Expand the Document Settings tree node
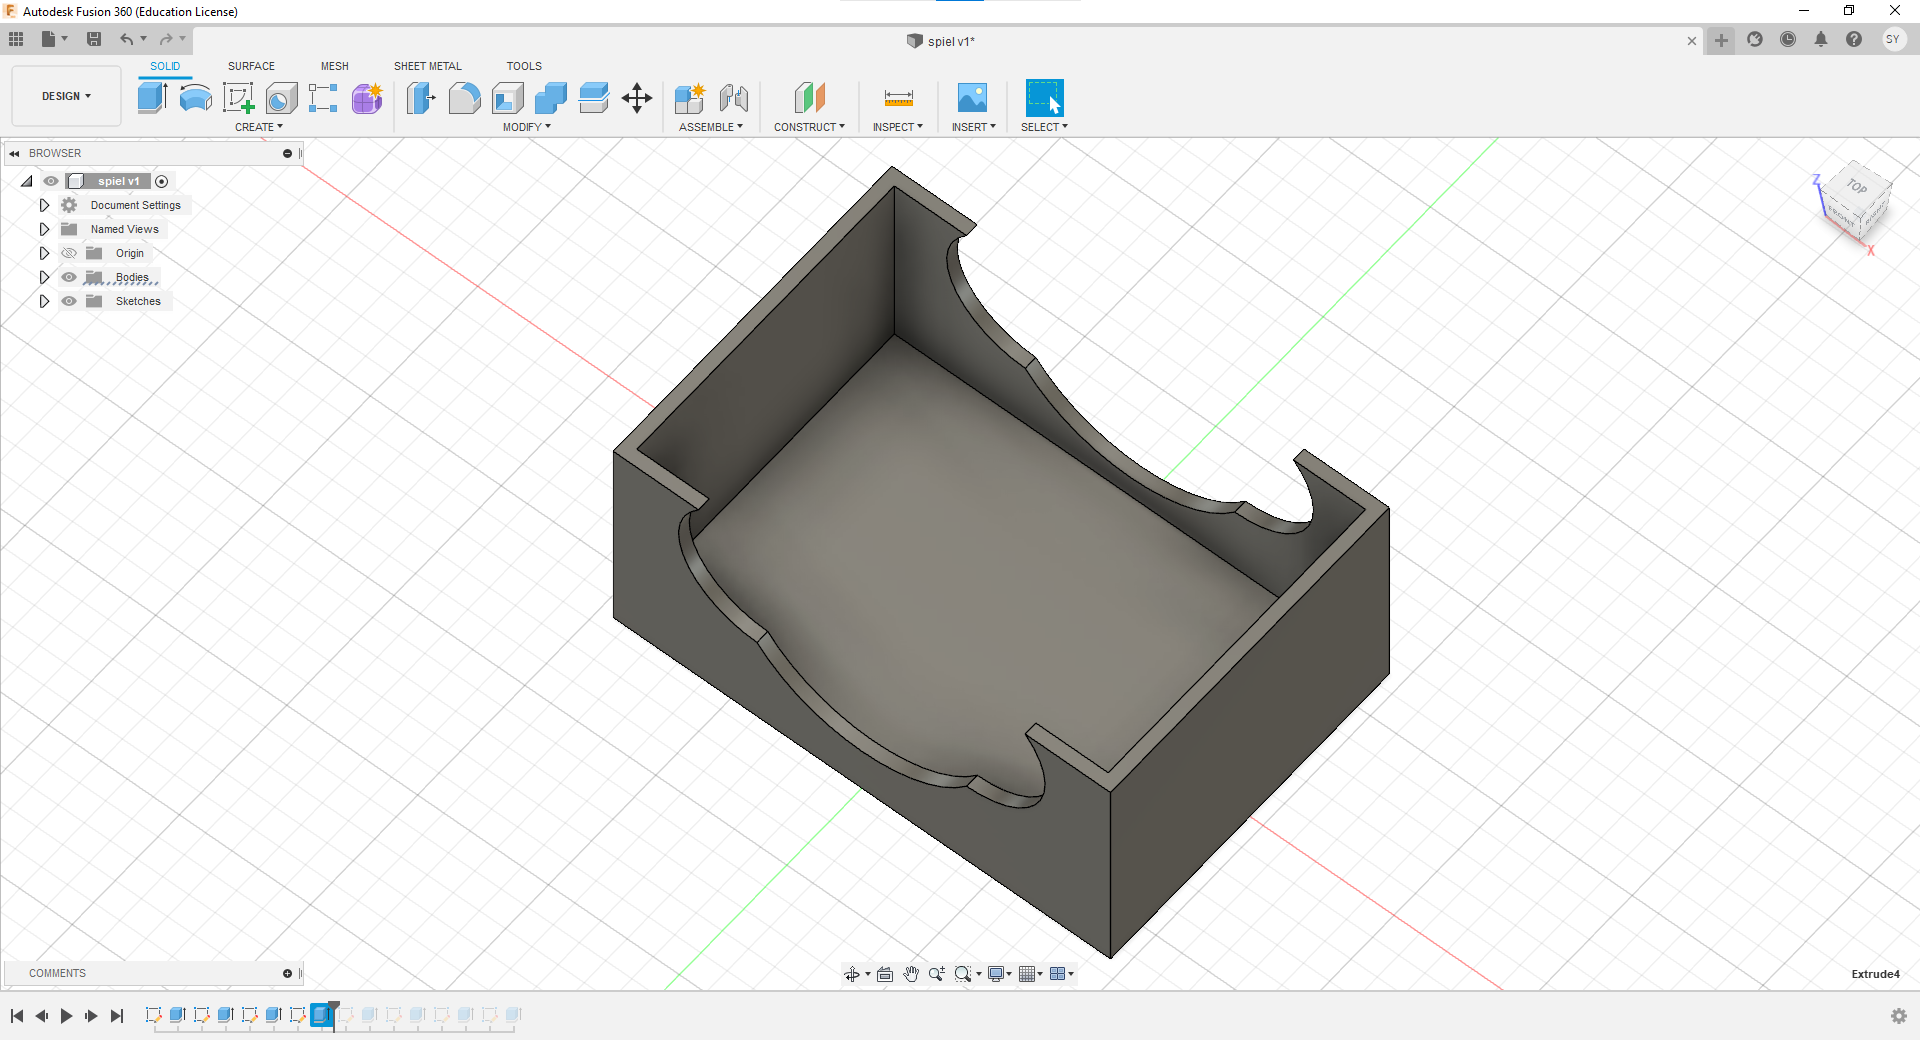The width and height of the screenshot is (1920, 1040). tap(44, 205)
